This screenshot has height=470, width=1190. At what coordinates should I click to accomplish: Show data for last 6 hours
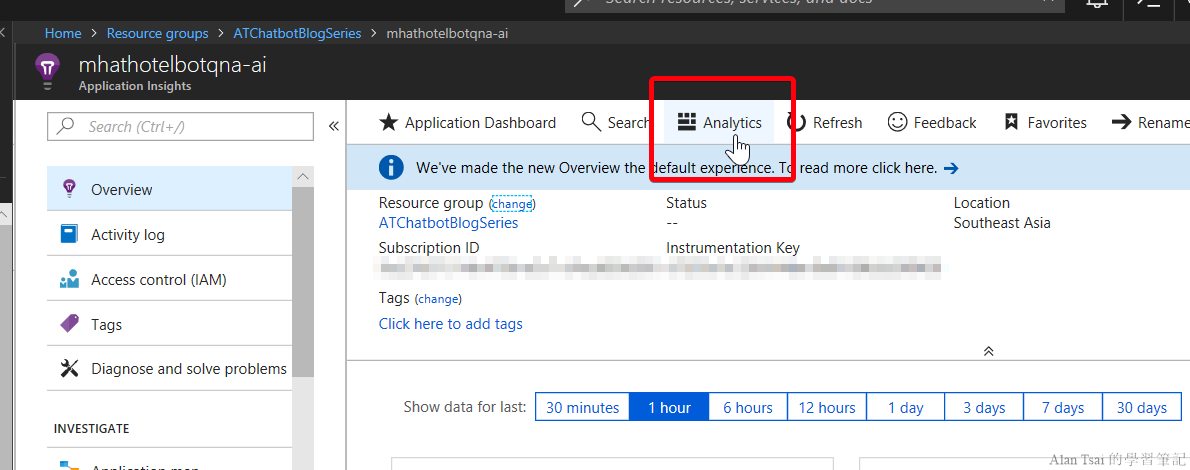point(748,408)
